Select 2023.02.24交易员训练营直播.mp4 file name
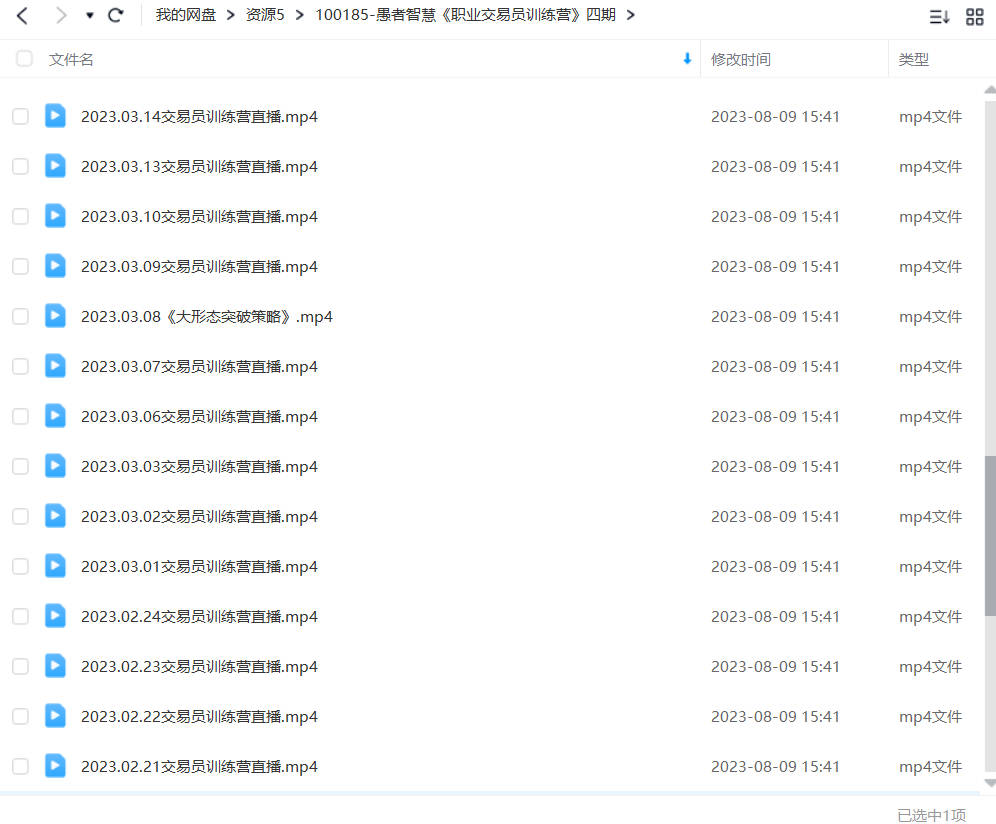Screen dimensions: 996x824 [199, 616]
